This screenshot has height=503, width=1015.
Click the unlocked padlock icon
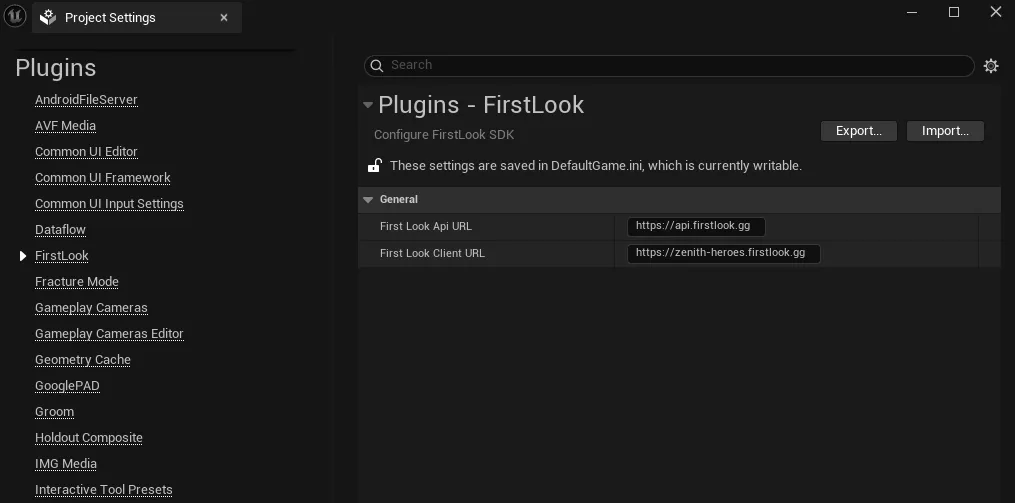click(374, 165)
